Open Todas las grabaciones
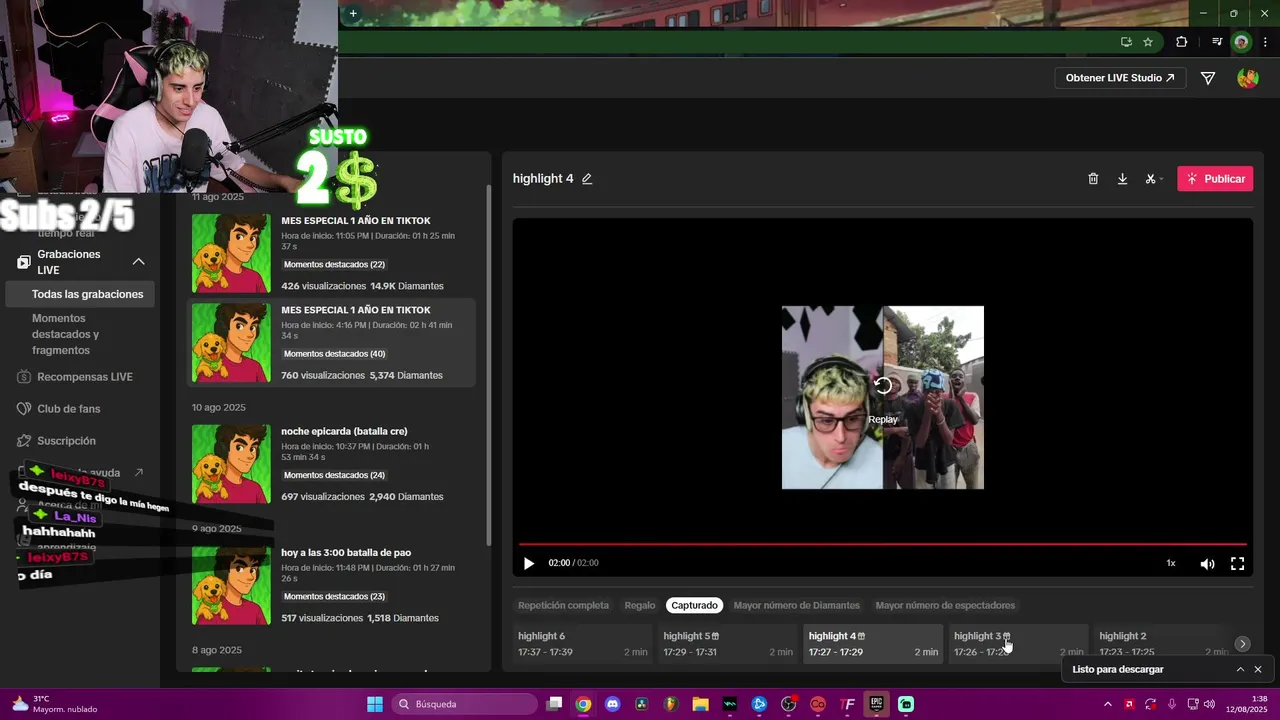1280x720 pixels. click(87, 294)
